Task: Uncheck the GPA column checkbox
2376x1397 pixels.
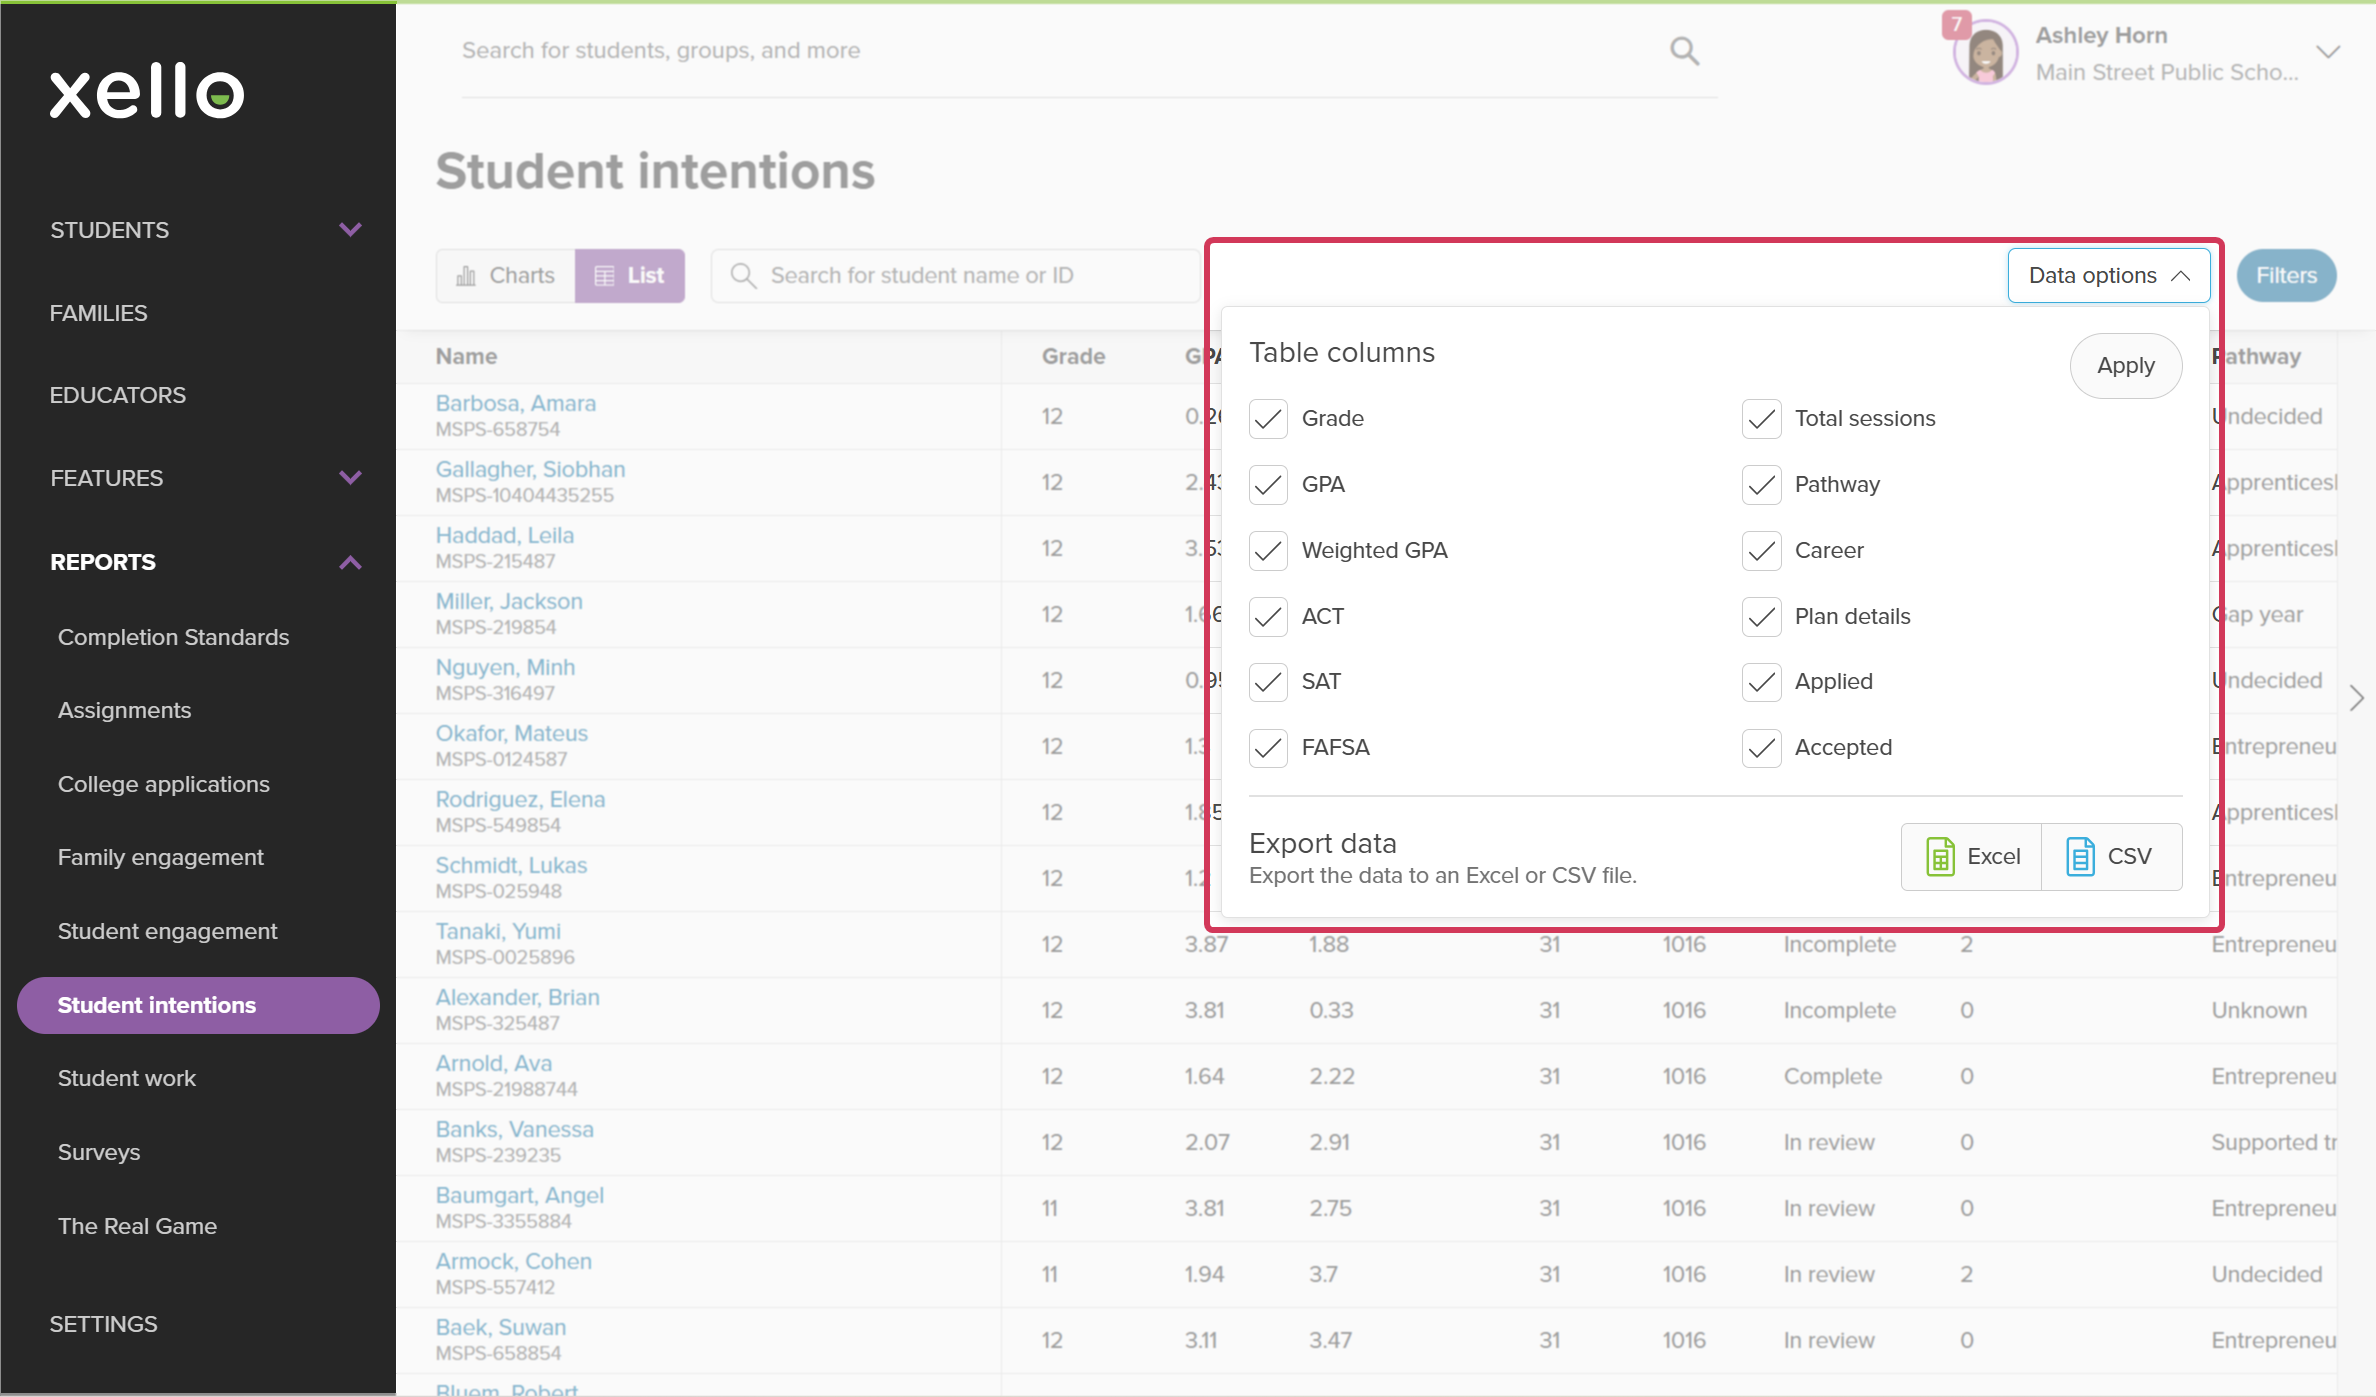Action: coord(1268,485)
